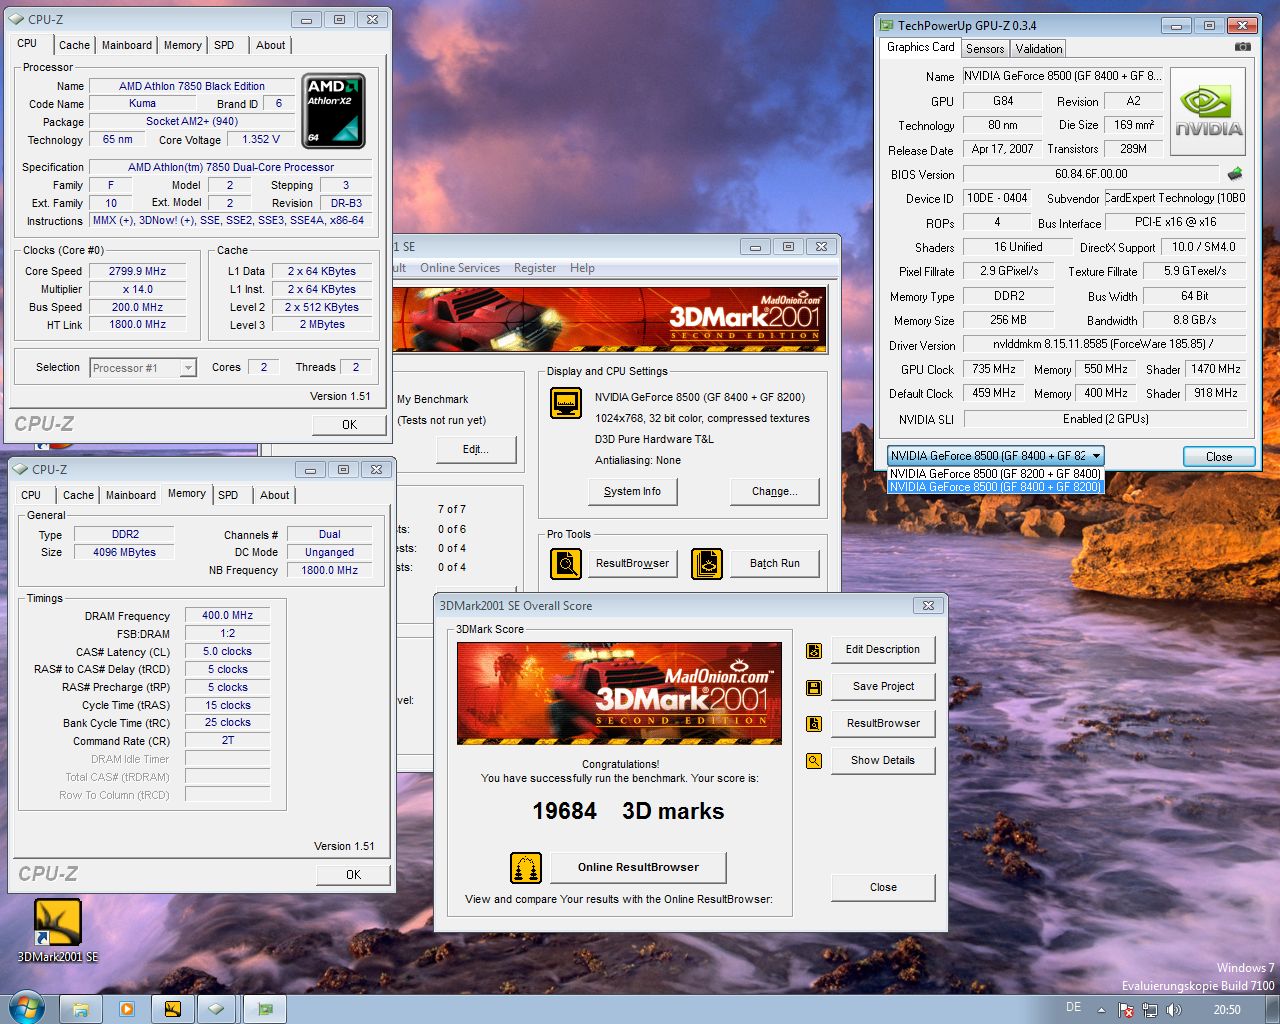Switch to CPU-Z via taskbar icon
The height and width of the screenshot is (1024, 1280).
pos(216,1009)
